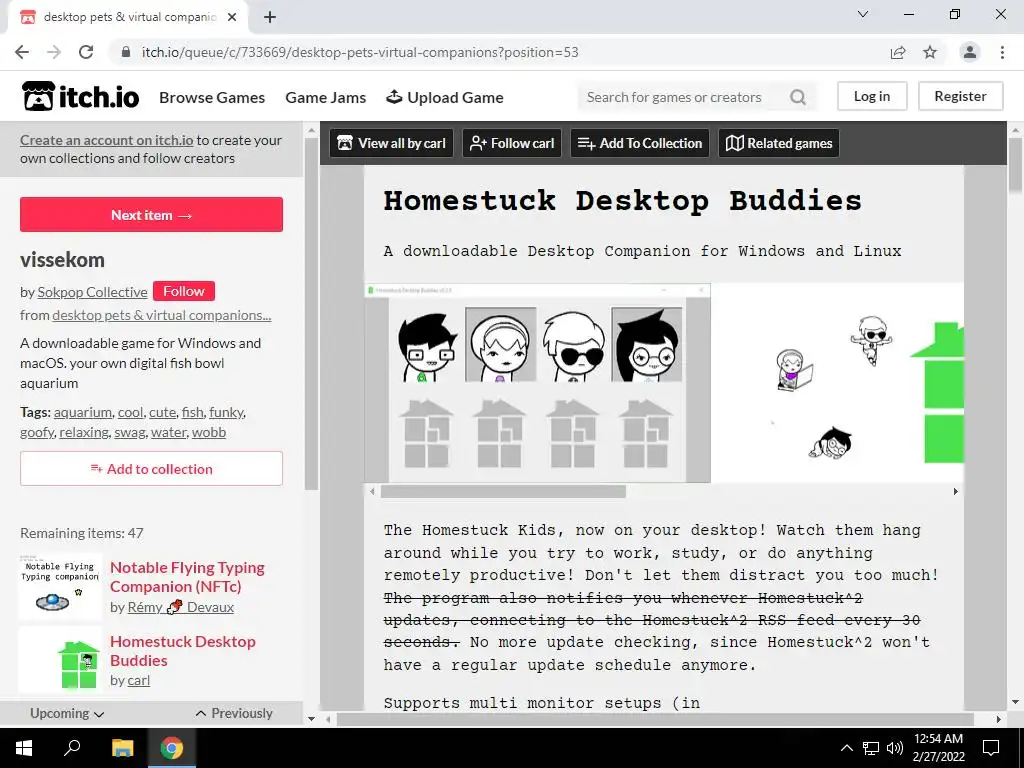Click screenshot gallery horizontal scrollbar thumb
Image resolution: width=1024 pixels, height=768 pixels.
[x=503, y=491]
